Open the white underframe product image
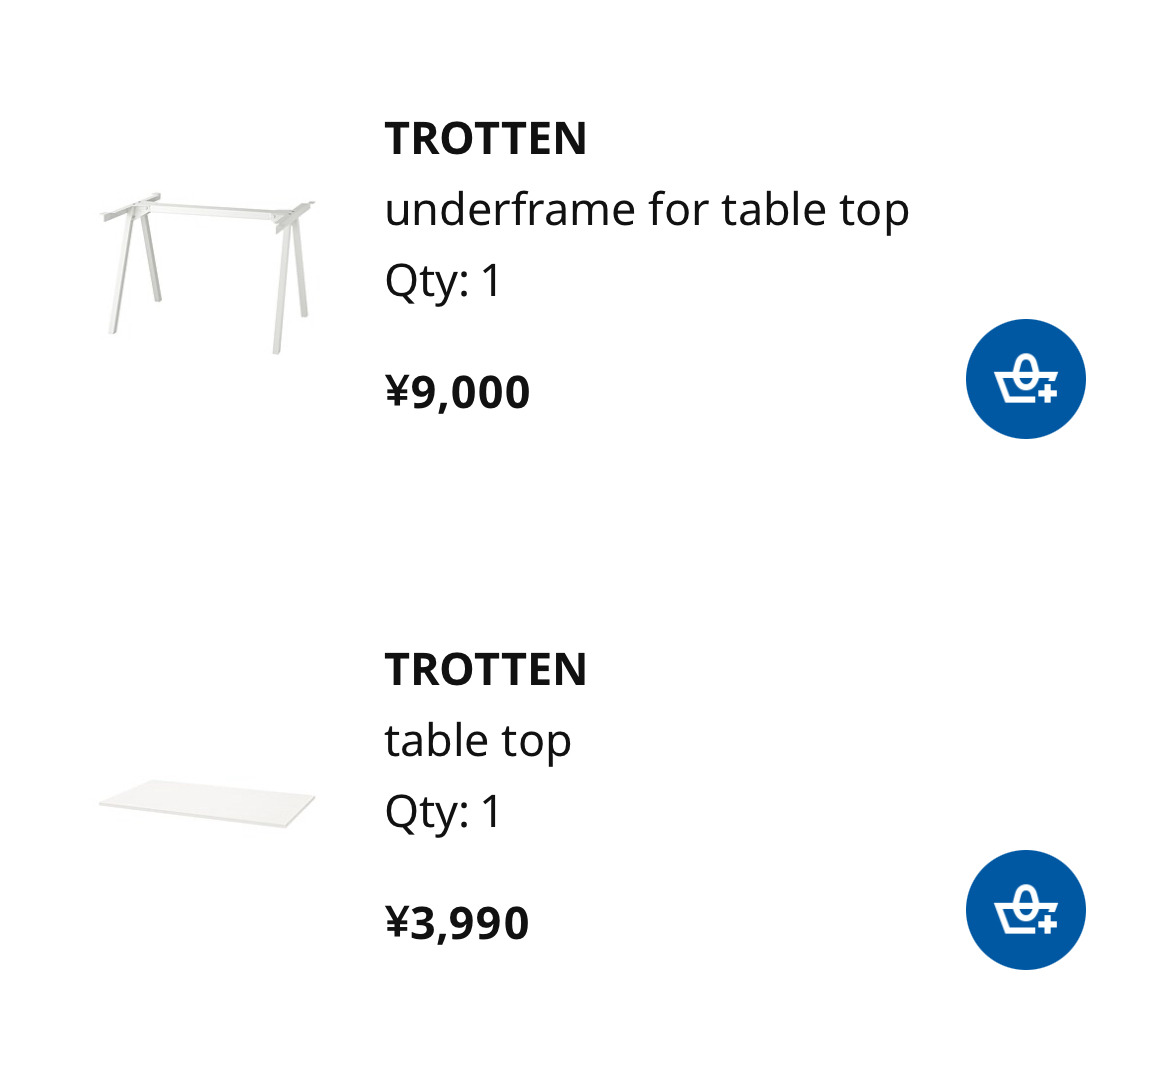 [x=208, y=270]
